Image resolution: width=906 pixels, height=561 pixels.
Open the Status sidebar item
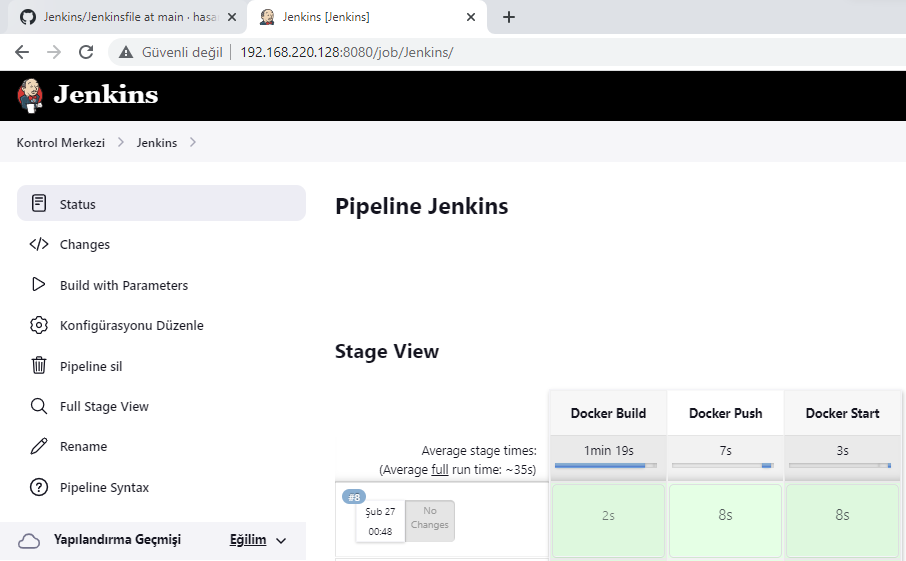click(161, 203)
